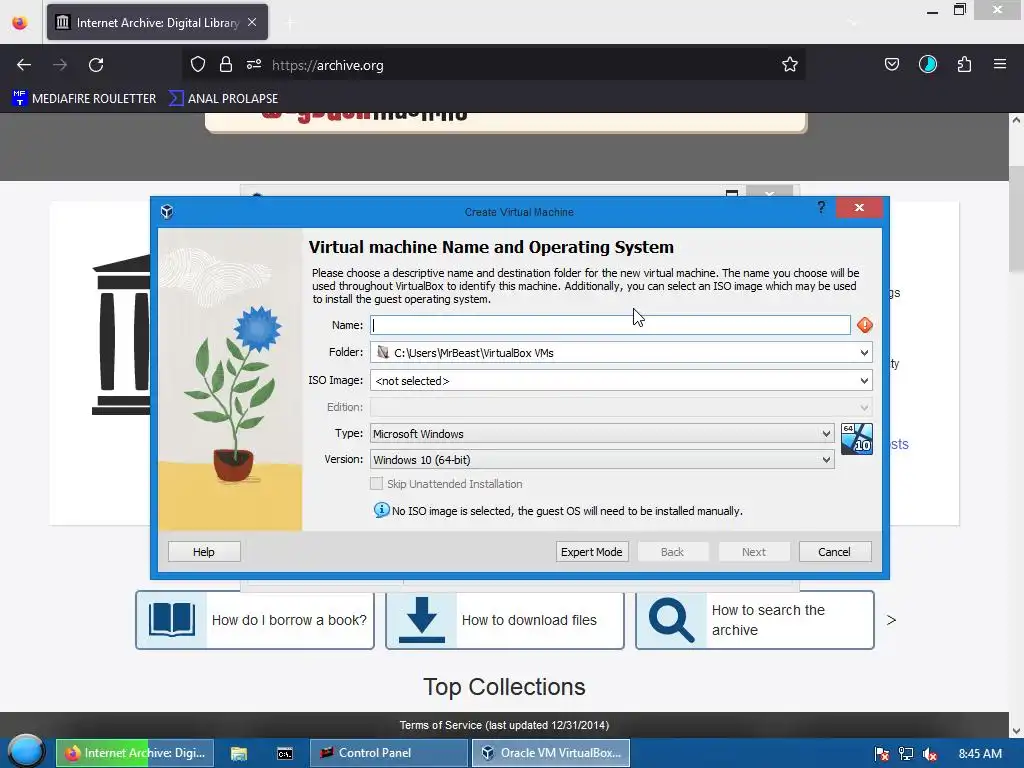Screen dimensions: 1024x768
Task: Click the network tray icon
Action: pos(906,754)
